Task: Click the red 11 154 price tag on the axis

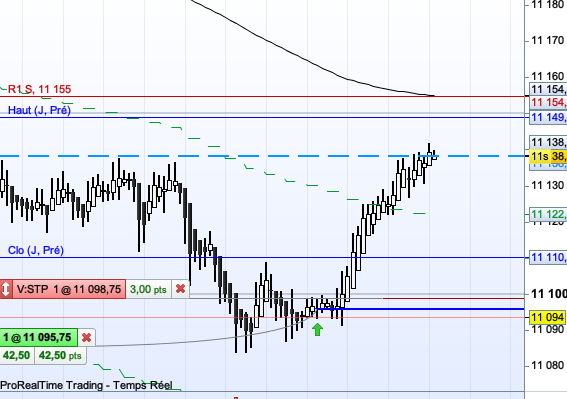Action: 548,102
